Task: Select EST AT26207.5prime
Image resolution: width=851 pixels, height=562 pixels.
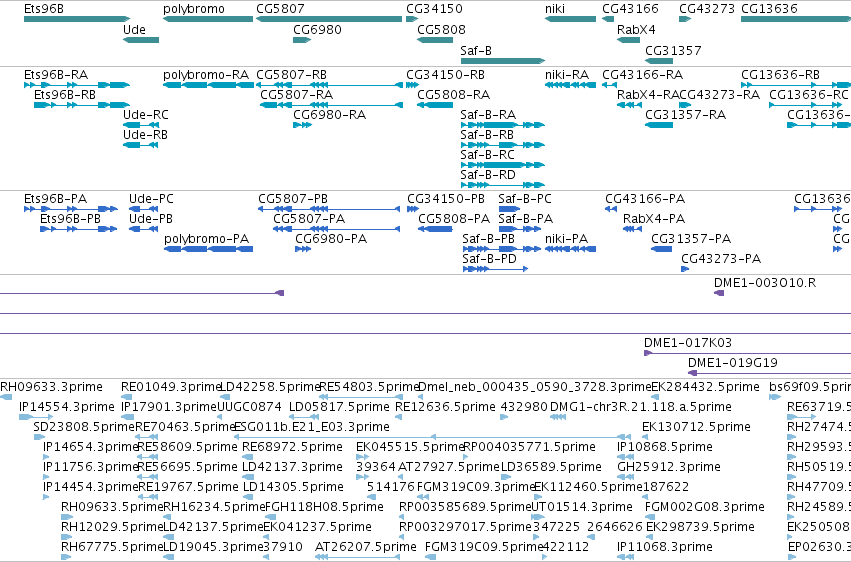Action: [358, 557]
